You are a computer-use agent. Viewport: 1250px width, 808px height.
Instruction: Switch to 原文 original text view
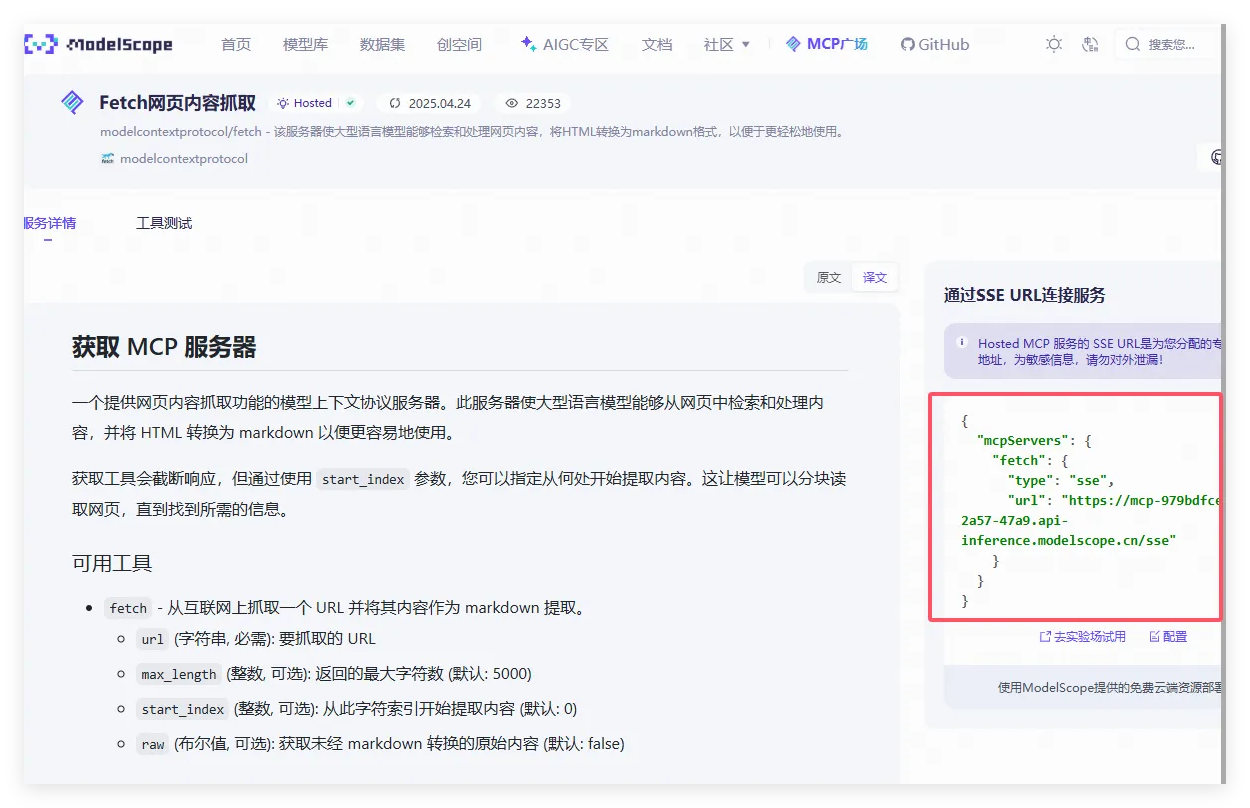click(x=829, y=277)
